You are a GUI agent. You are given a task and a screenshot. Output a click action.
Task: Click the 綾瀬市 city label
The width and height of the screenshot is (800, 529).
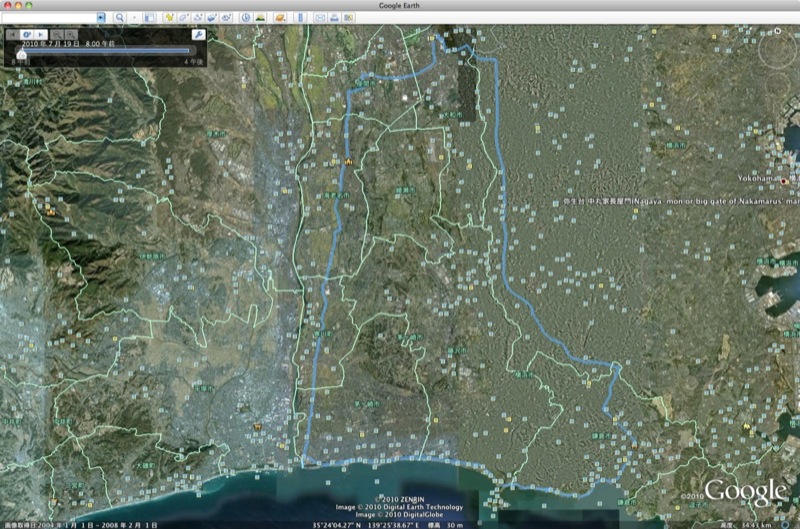pos(406,190)
